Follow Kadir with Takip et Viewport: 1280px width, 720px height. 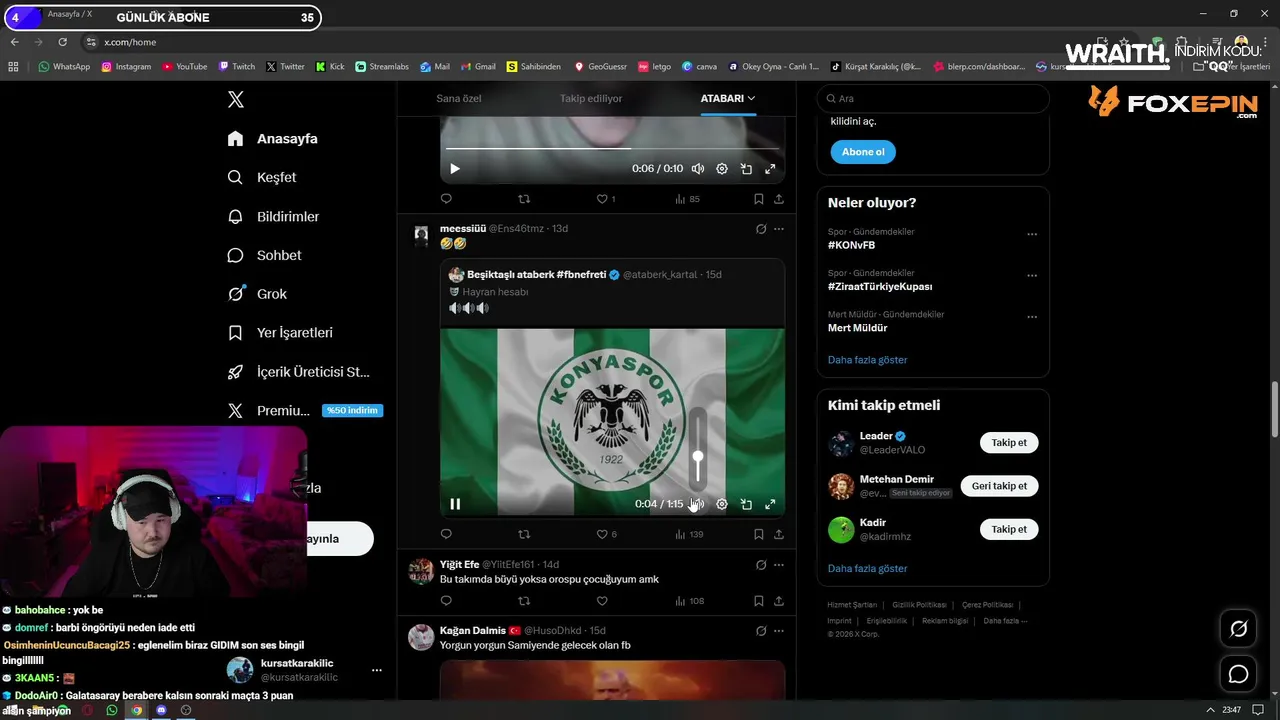tap(1009, 529)
